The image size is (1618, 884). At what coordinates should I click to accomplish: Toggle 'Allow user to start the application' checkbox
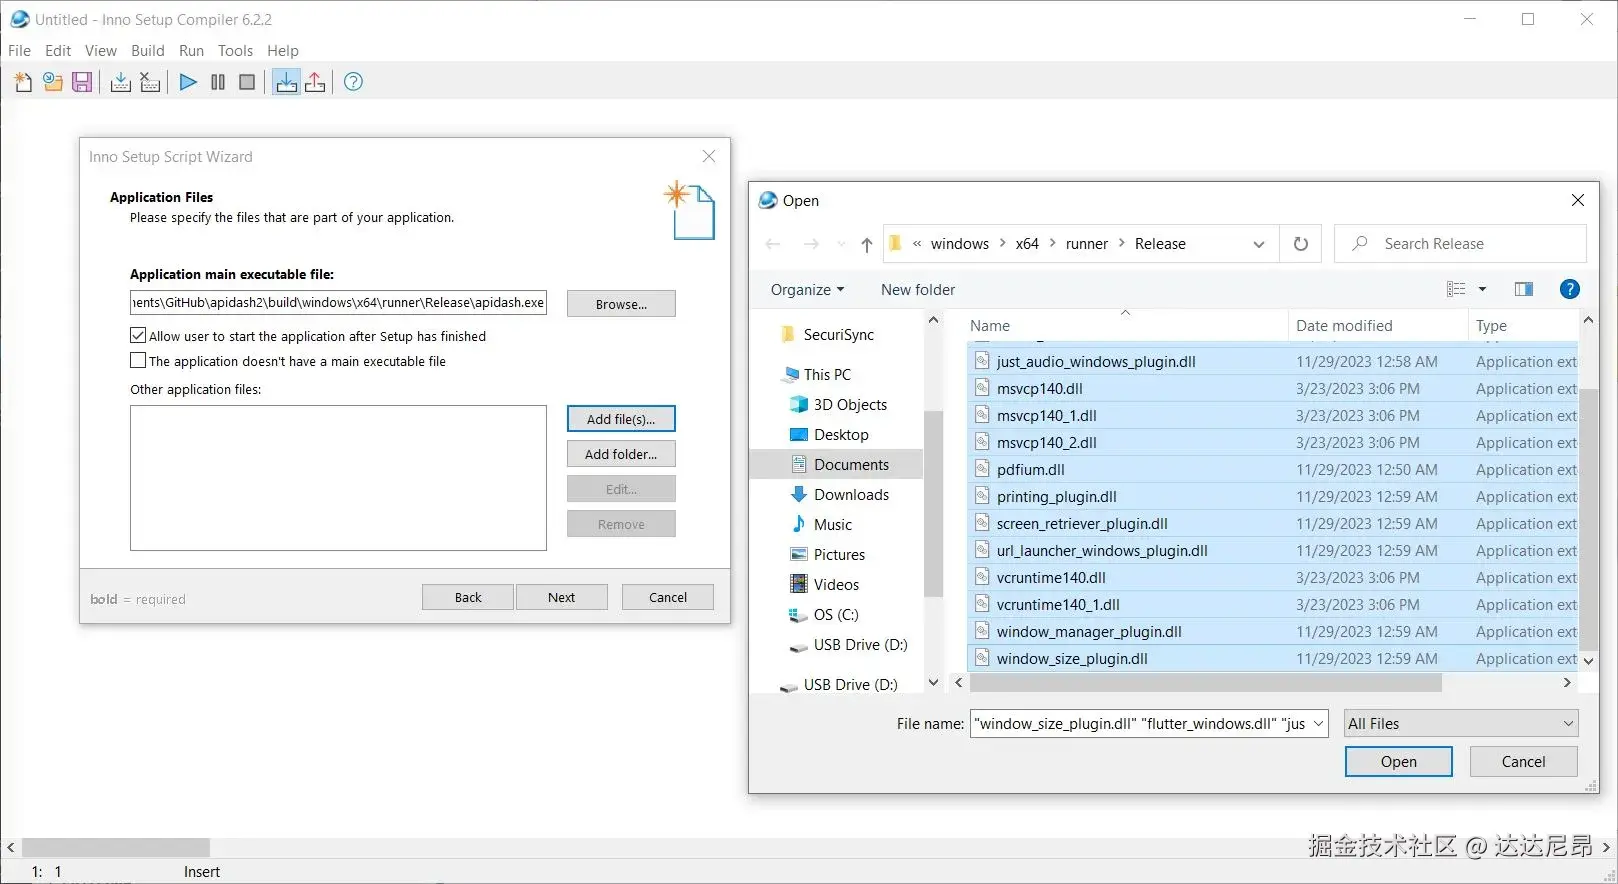(x=138, y=336)
